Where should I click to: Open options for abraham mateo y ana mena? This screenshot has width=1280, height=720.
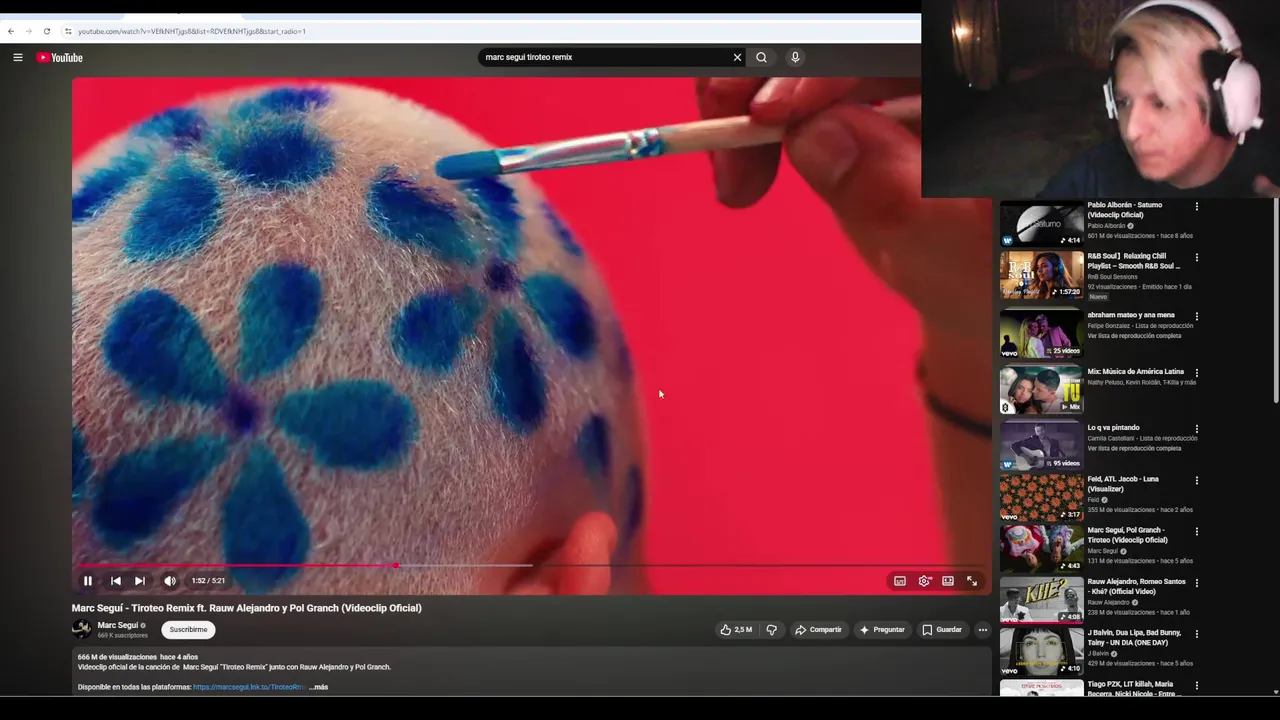1197,316
